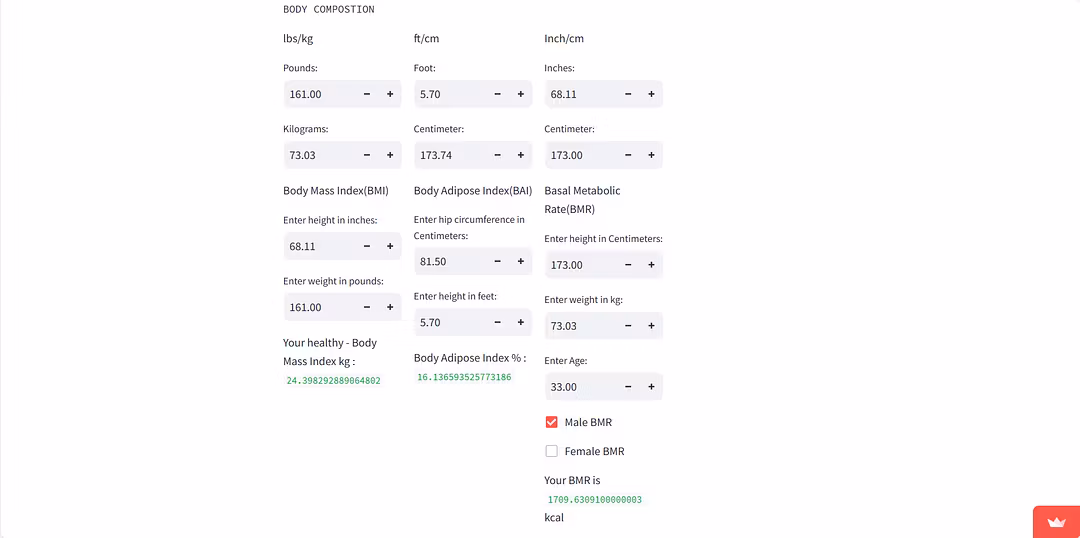Screen dimensions: 1080x538
Task: Click plus button on Foot field
Action: click(521, 94)
